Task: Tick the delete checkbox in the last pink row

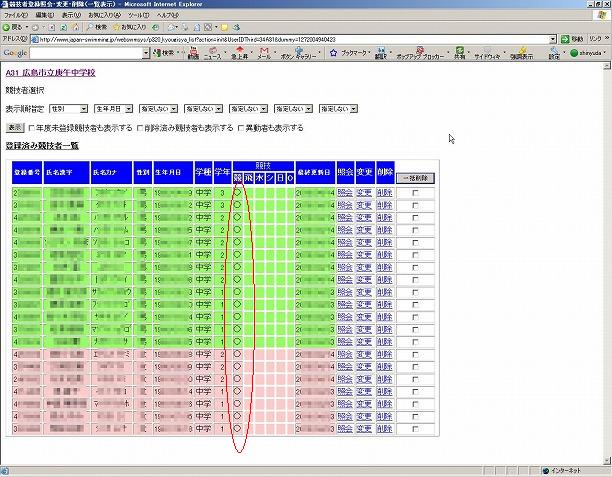Action: point(415,429)
